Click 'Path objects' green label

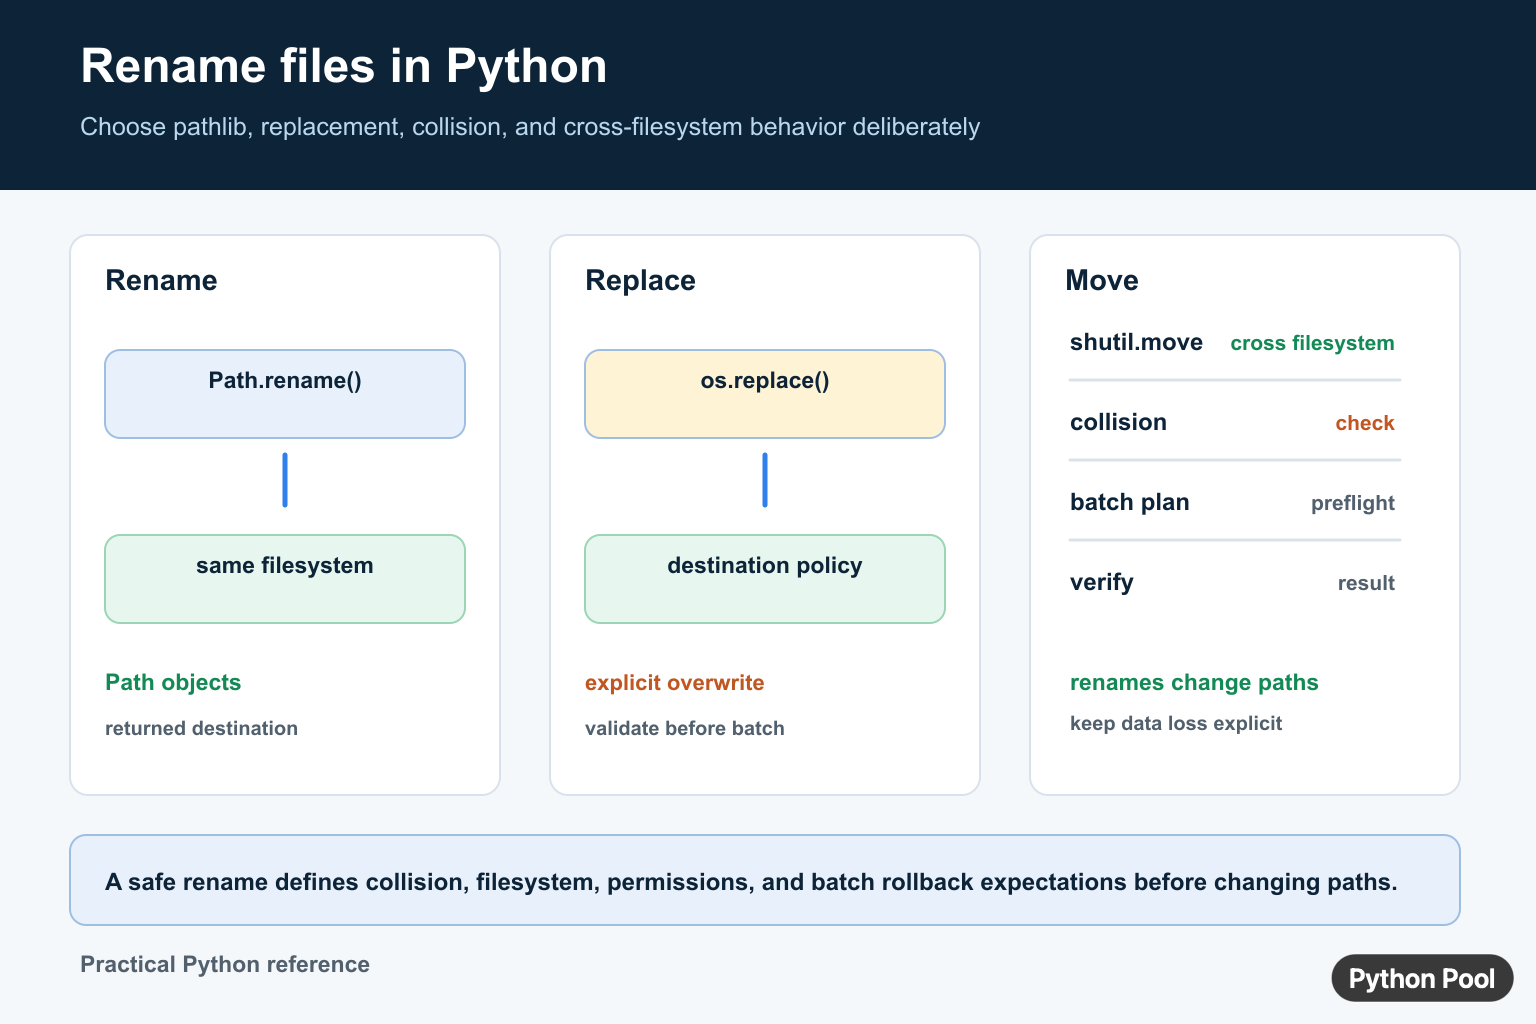173,683
